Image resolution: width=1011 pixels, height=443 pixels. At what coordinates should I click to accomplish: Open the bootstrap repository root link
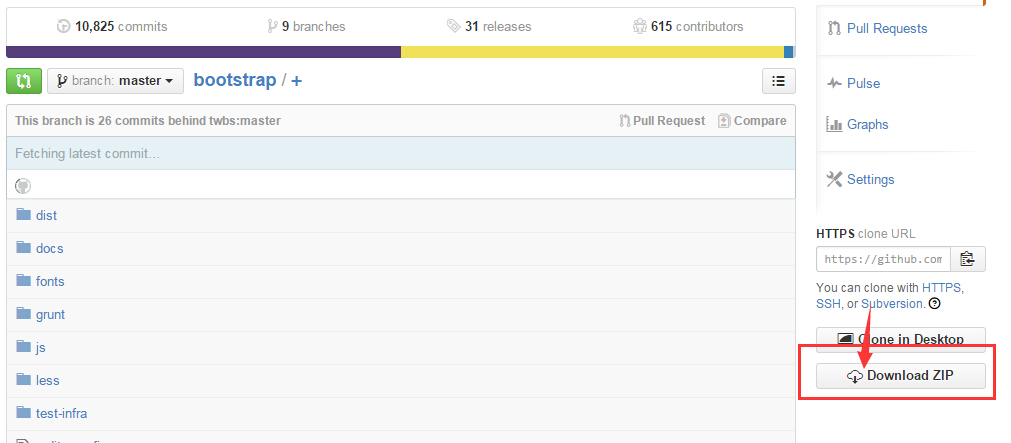click(235, 81)
